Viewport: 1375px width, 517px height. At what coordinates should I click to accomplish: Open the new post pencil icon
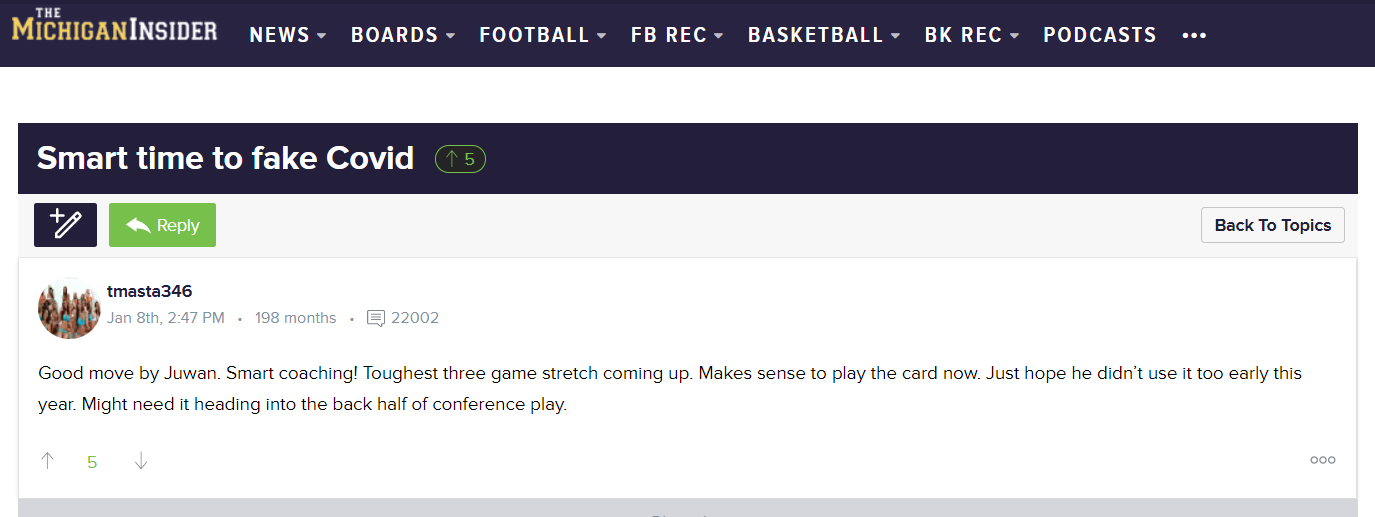[65, 225]
